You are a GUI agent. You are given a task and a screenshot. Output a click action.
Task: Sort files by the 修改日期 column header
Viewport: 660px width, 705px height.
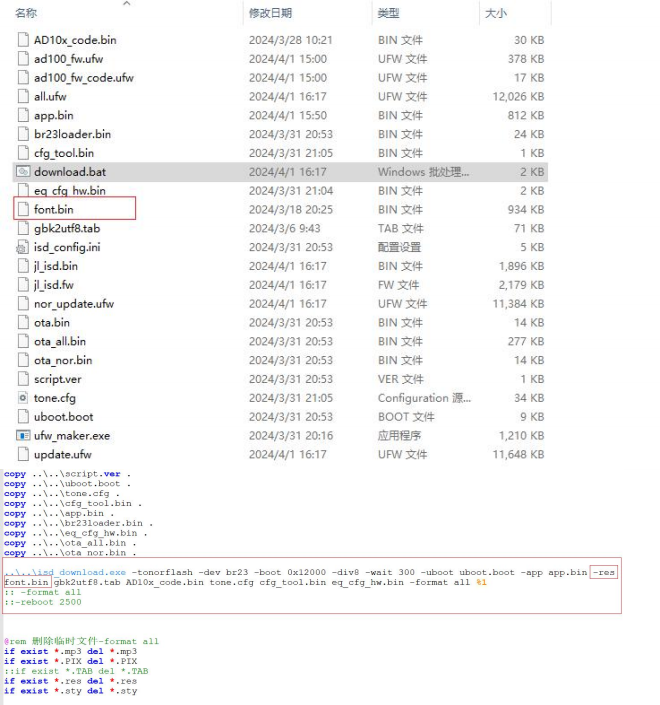271,13
